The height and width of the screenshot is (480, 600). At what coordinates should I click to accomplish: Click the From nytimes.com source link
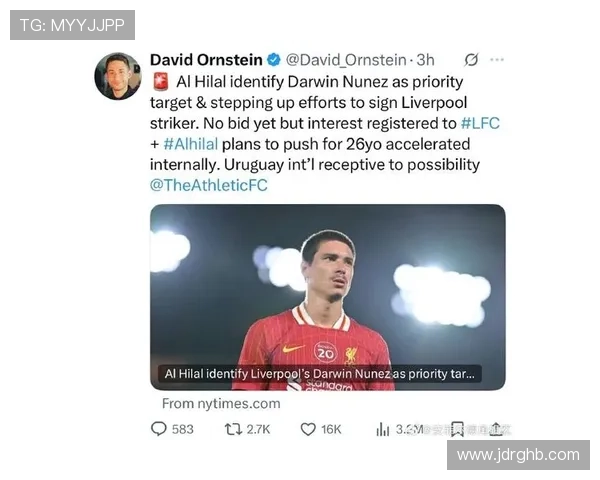click(221, 403)
